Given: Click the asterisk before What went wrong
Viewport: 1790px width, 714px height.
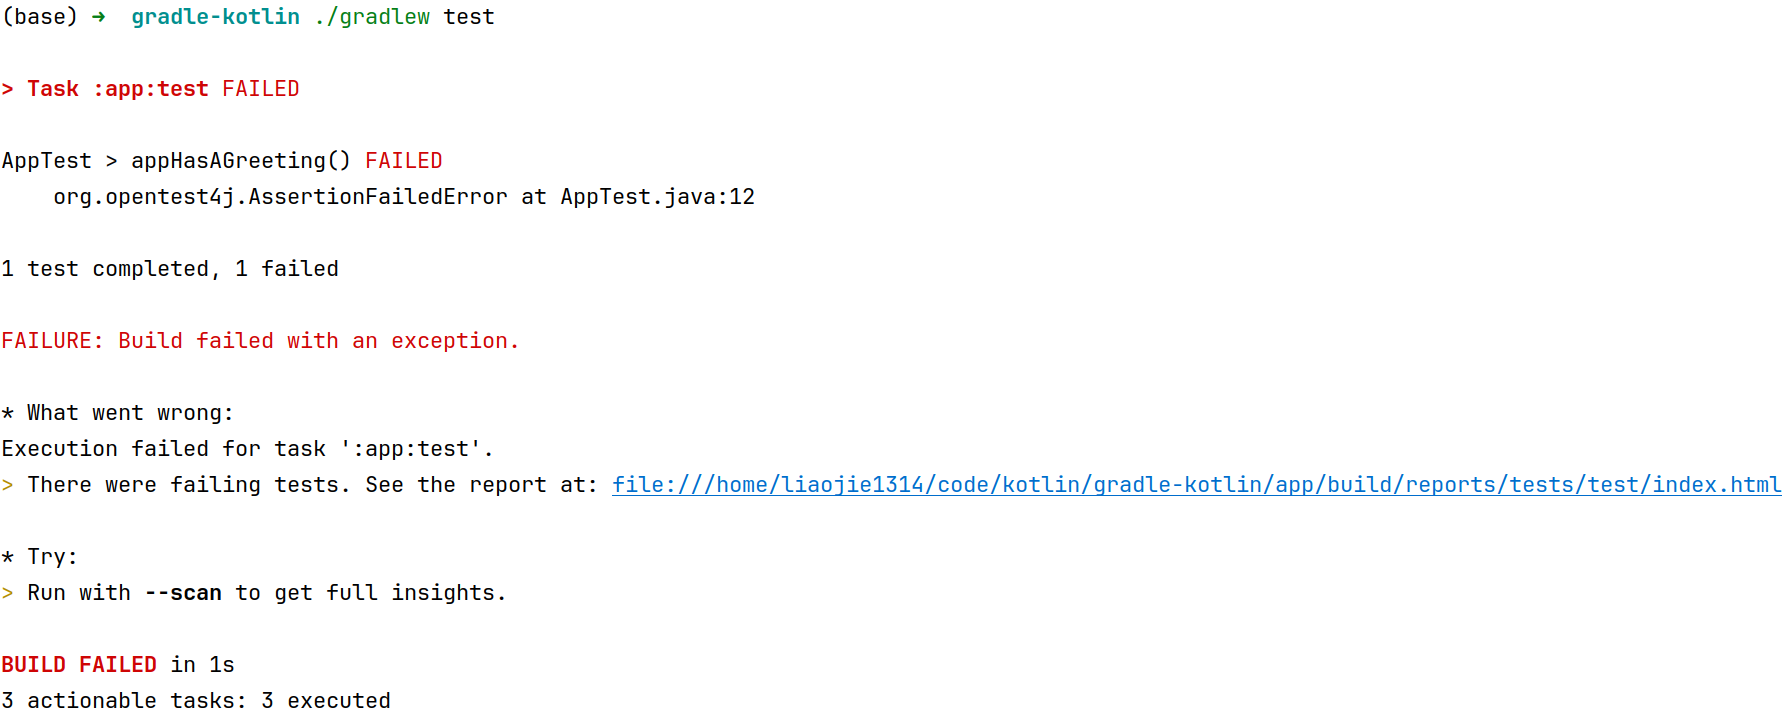Looking at the screenshot, I should click(x=8, y=413).
